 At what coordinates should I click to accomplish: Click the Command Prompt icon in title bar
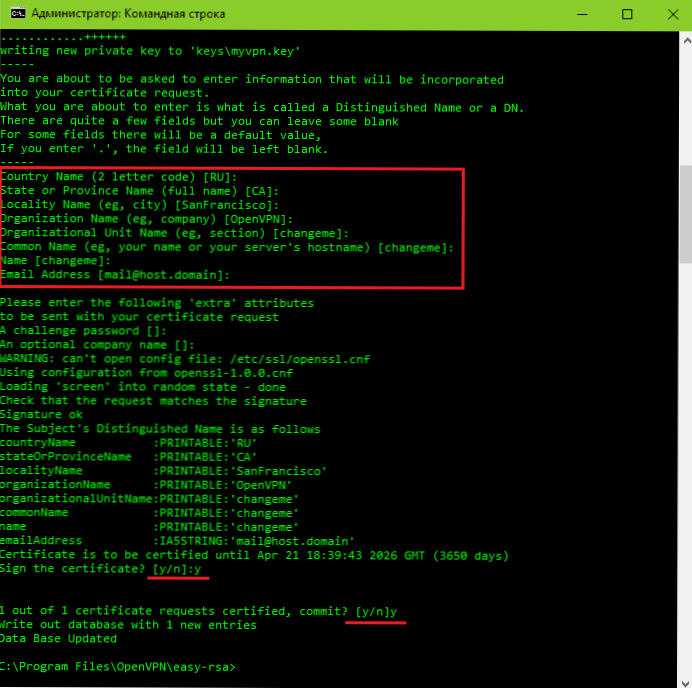point(15,14)
